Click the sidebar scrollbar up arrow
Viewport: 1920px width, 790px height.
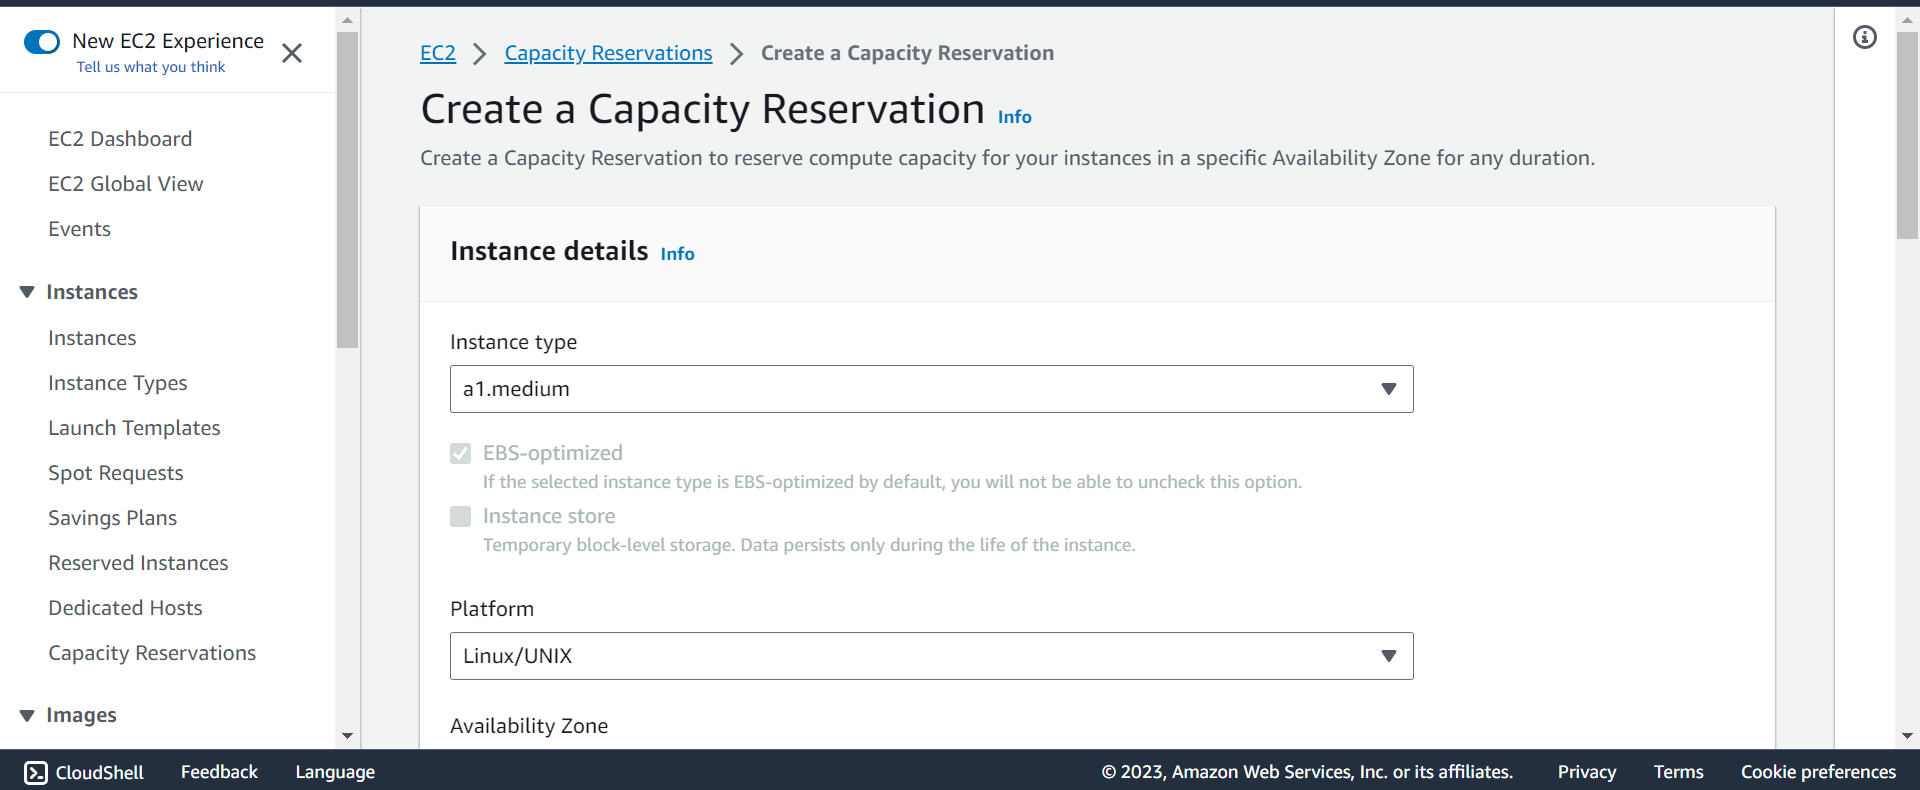coord(347,20)
